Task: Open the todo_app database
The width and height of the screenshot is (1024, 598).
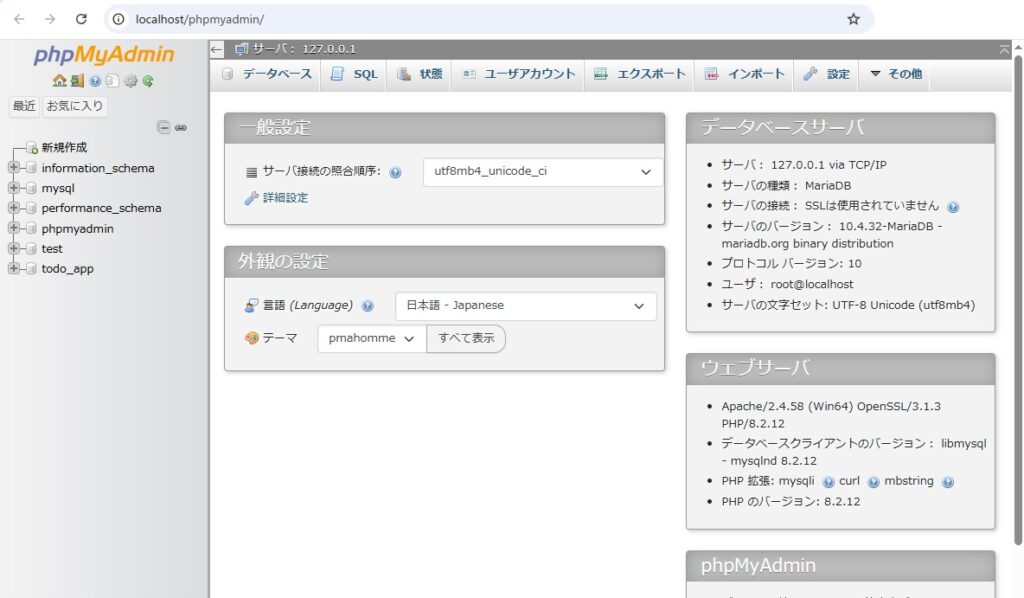Action: [x=67, y=268]
